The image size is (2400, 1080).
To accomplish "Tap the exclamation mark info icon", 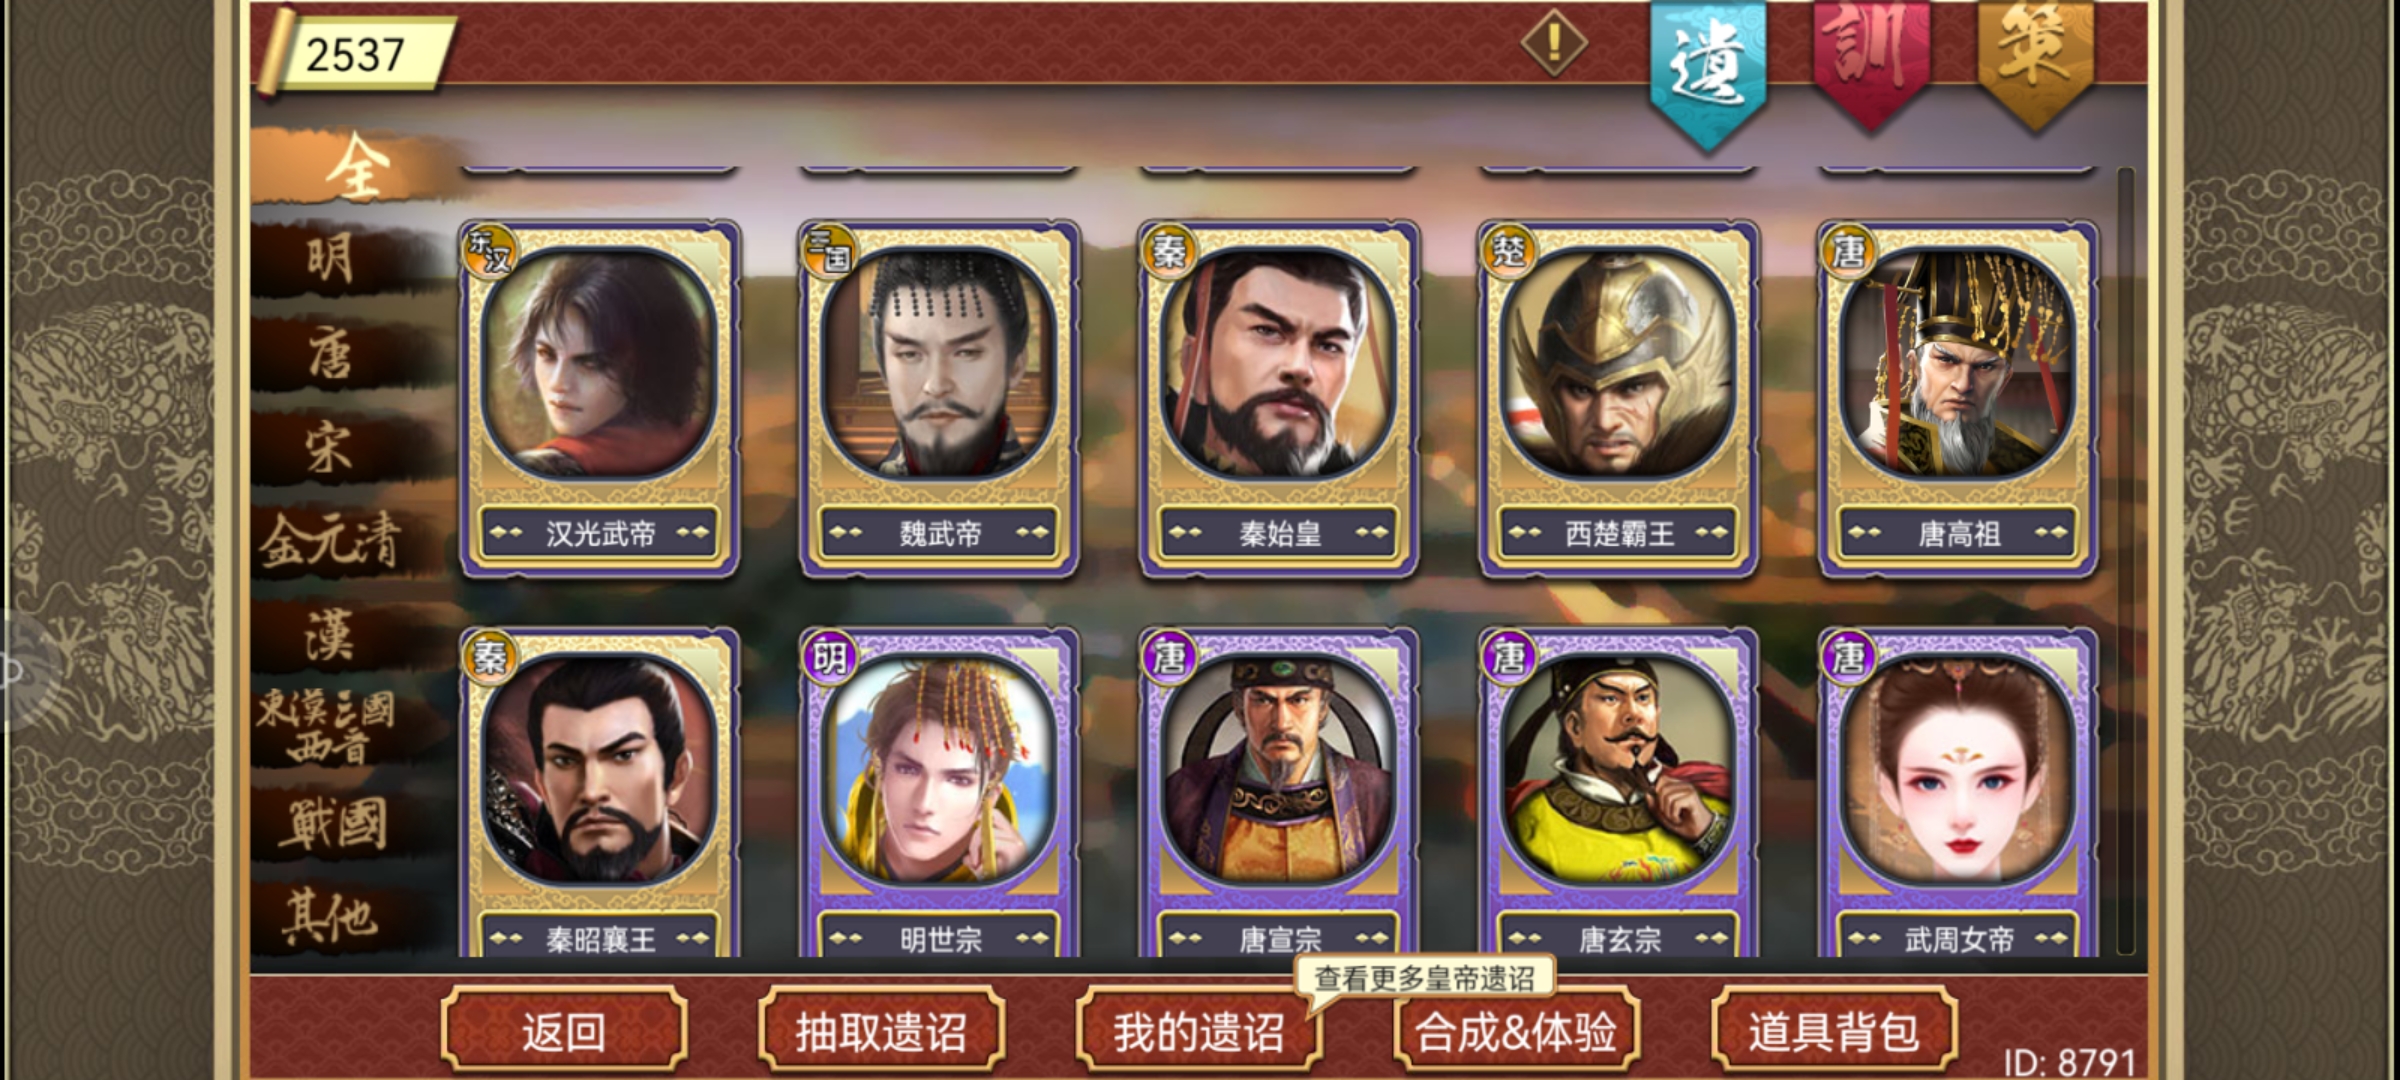I will tap(1553, 43).
